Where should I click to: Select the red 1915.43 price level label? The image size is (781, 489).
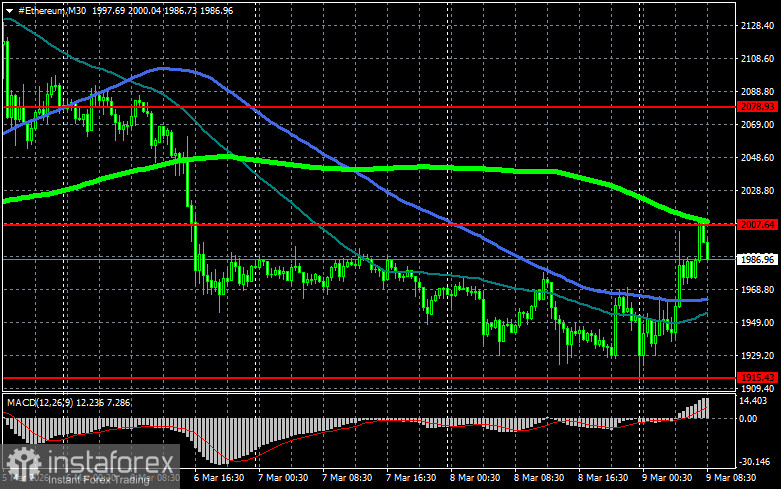tap(758, 378)
